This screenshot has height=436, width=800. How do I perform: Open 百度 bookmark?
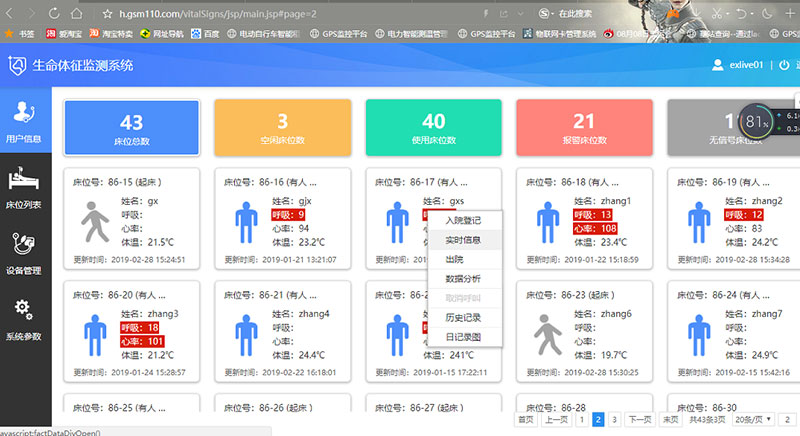click(205, 34)
